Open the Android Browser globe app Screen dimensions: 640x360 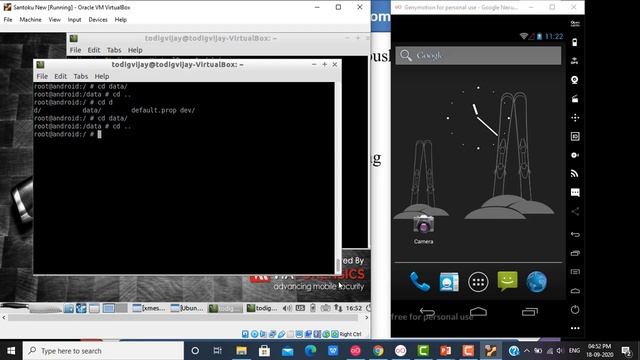click(536, 282)
